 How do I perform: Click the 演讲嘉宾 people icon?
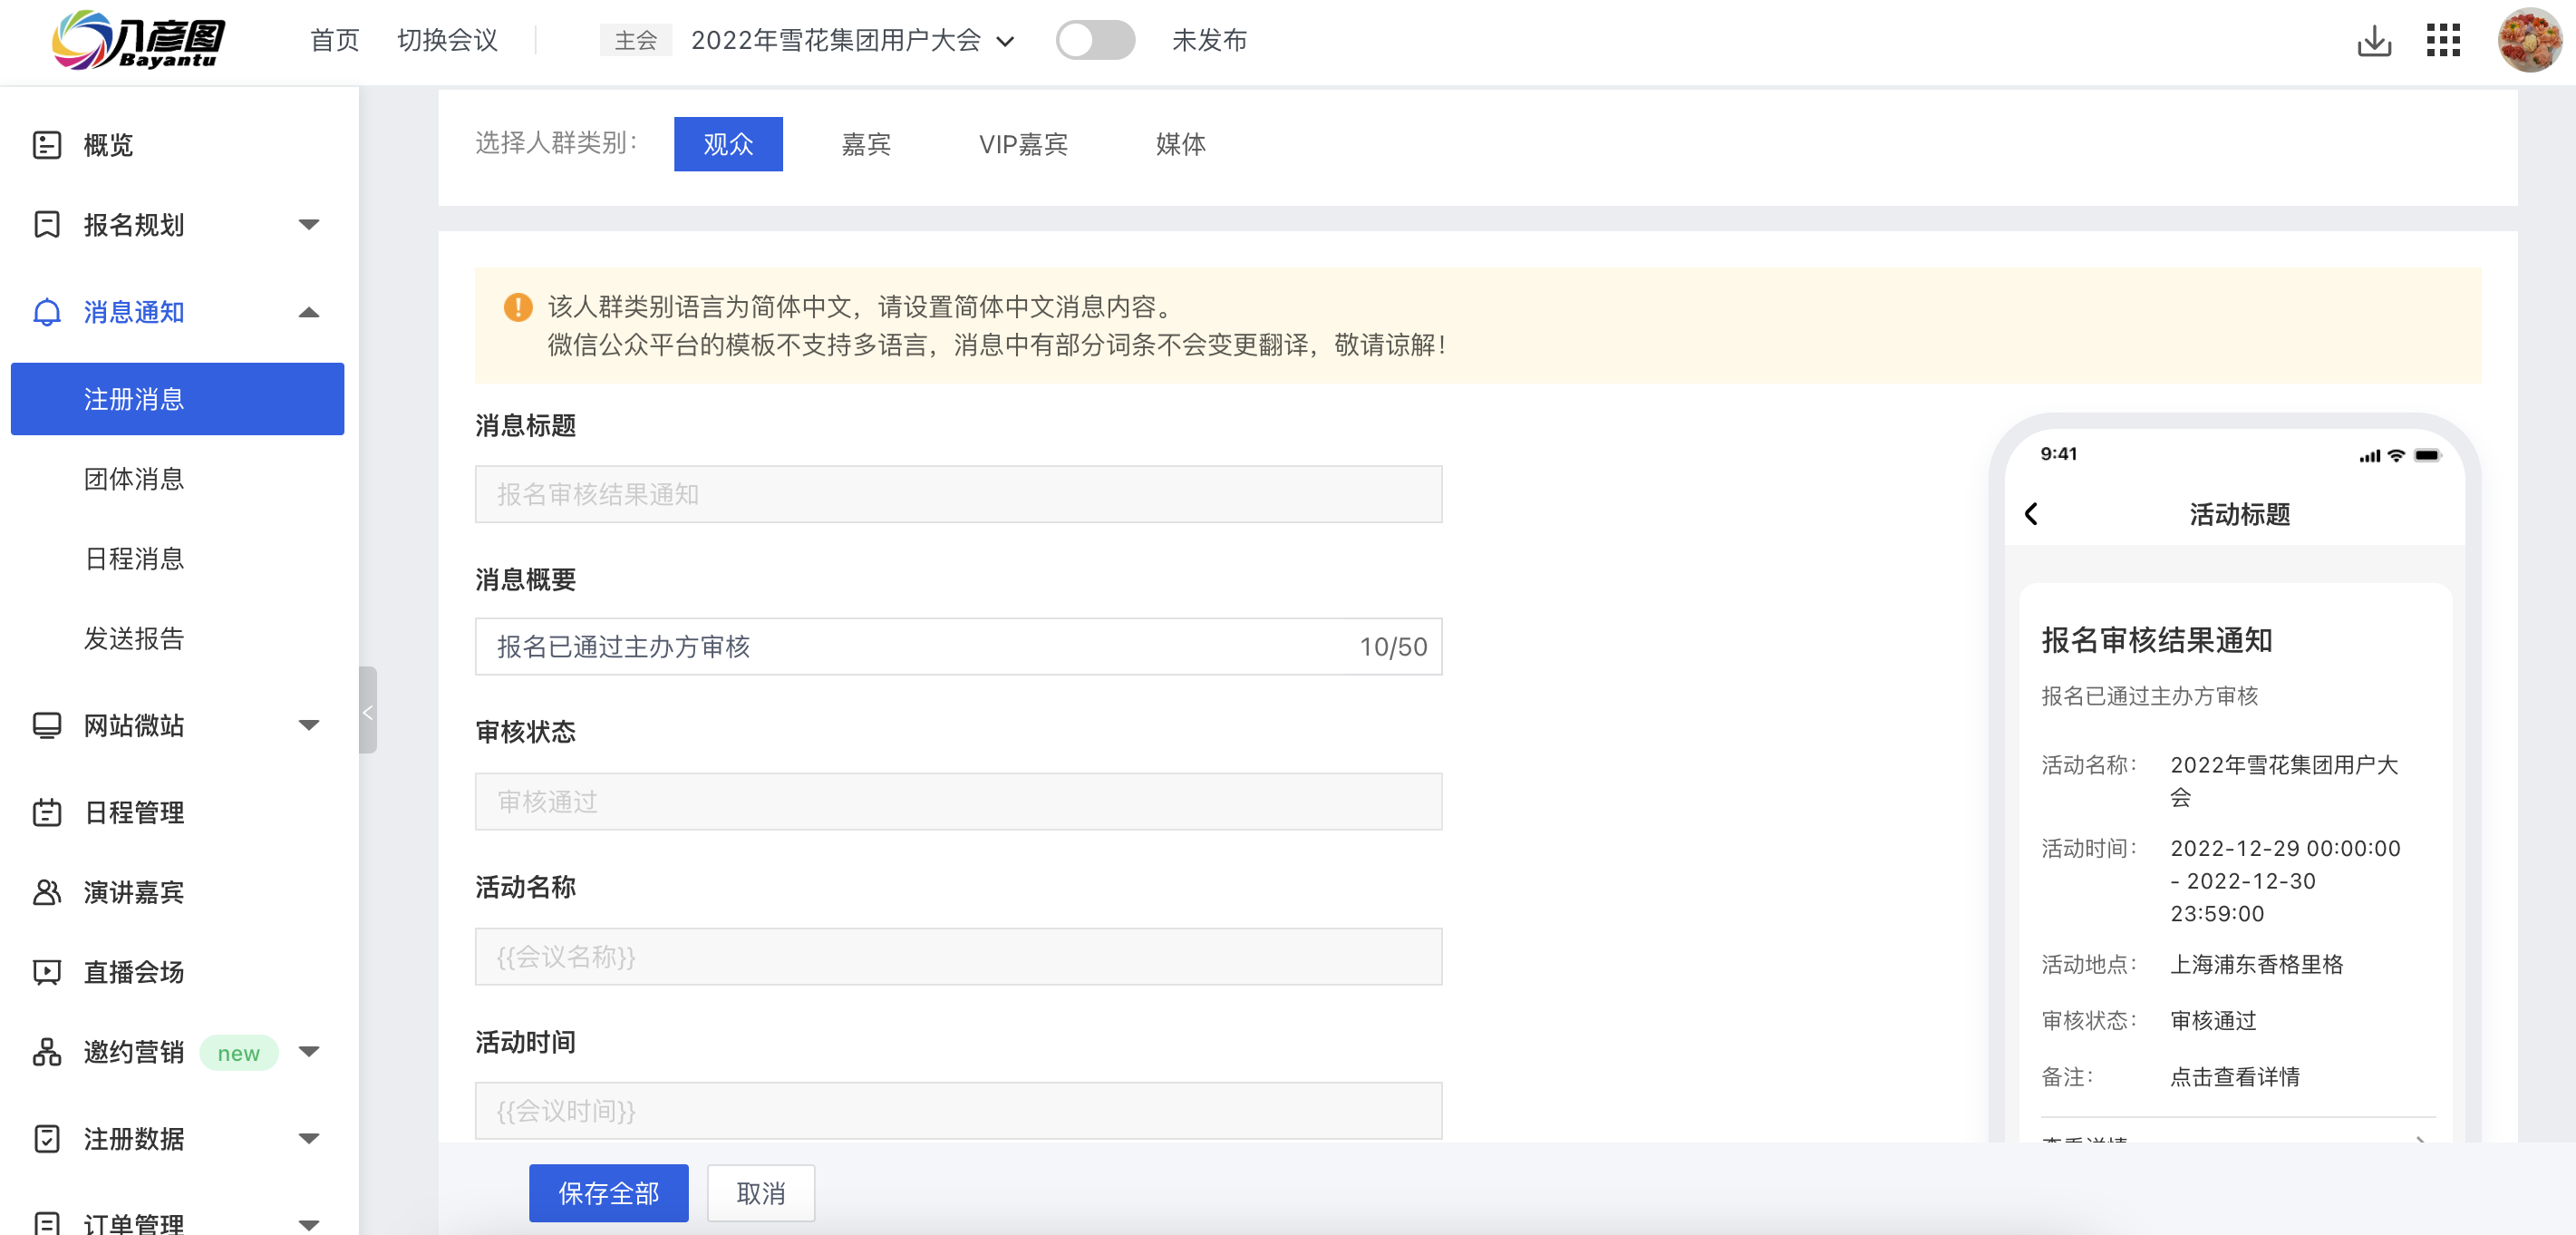(x=47, y=892)
